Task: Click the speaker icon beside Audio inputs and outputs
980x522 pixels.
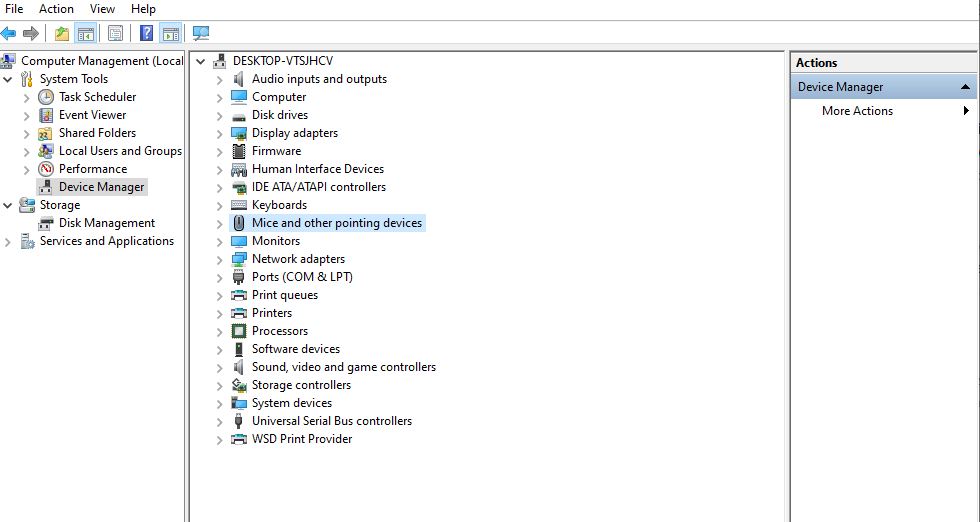Action: pos(239,79)
